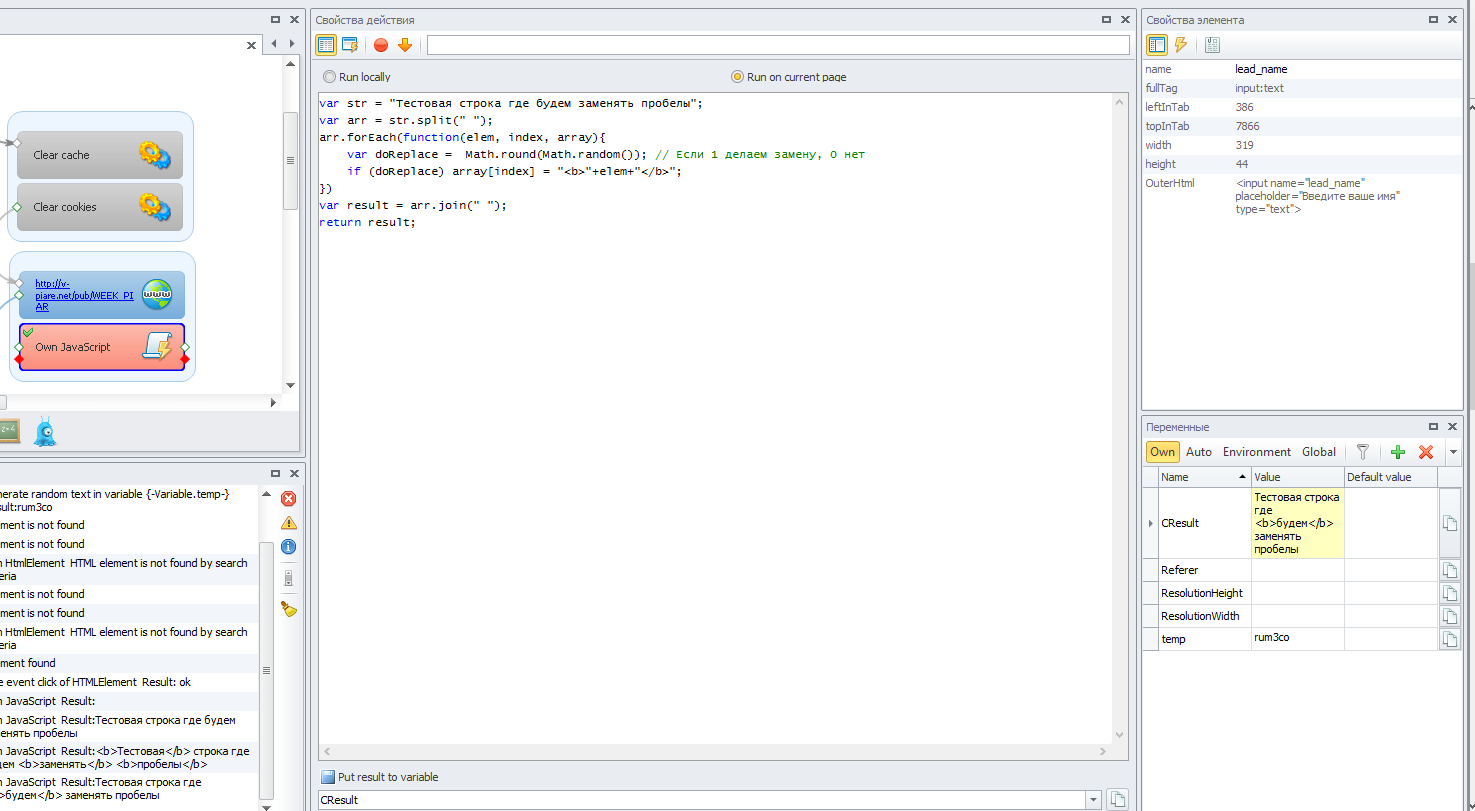Filter variables with the funnel icon
The width and height of the screenshot is (1475, 811).
pos(1362,452)
